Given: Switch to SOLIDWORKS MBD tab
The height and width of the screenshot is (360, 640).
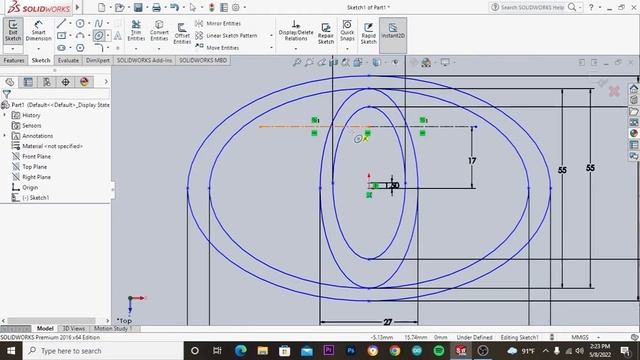Looking at the screenshot, I should pyautogui.click(x=203, y=60).
